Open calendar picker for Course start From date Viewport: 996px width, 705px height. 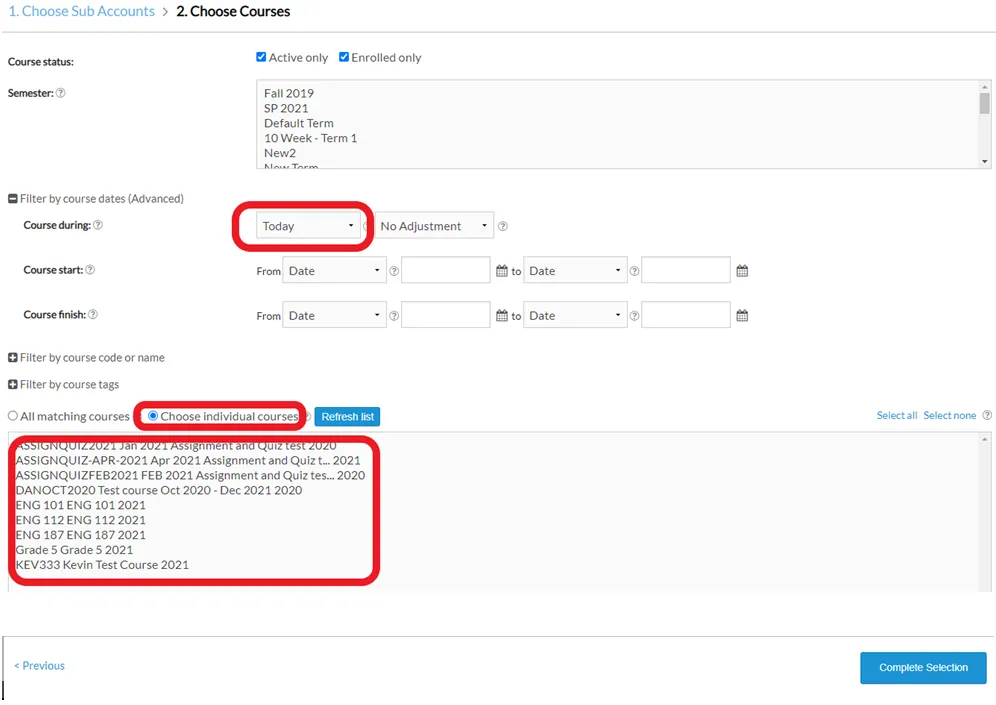coord(502,271)
